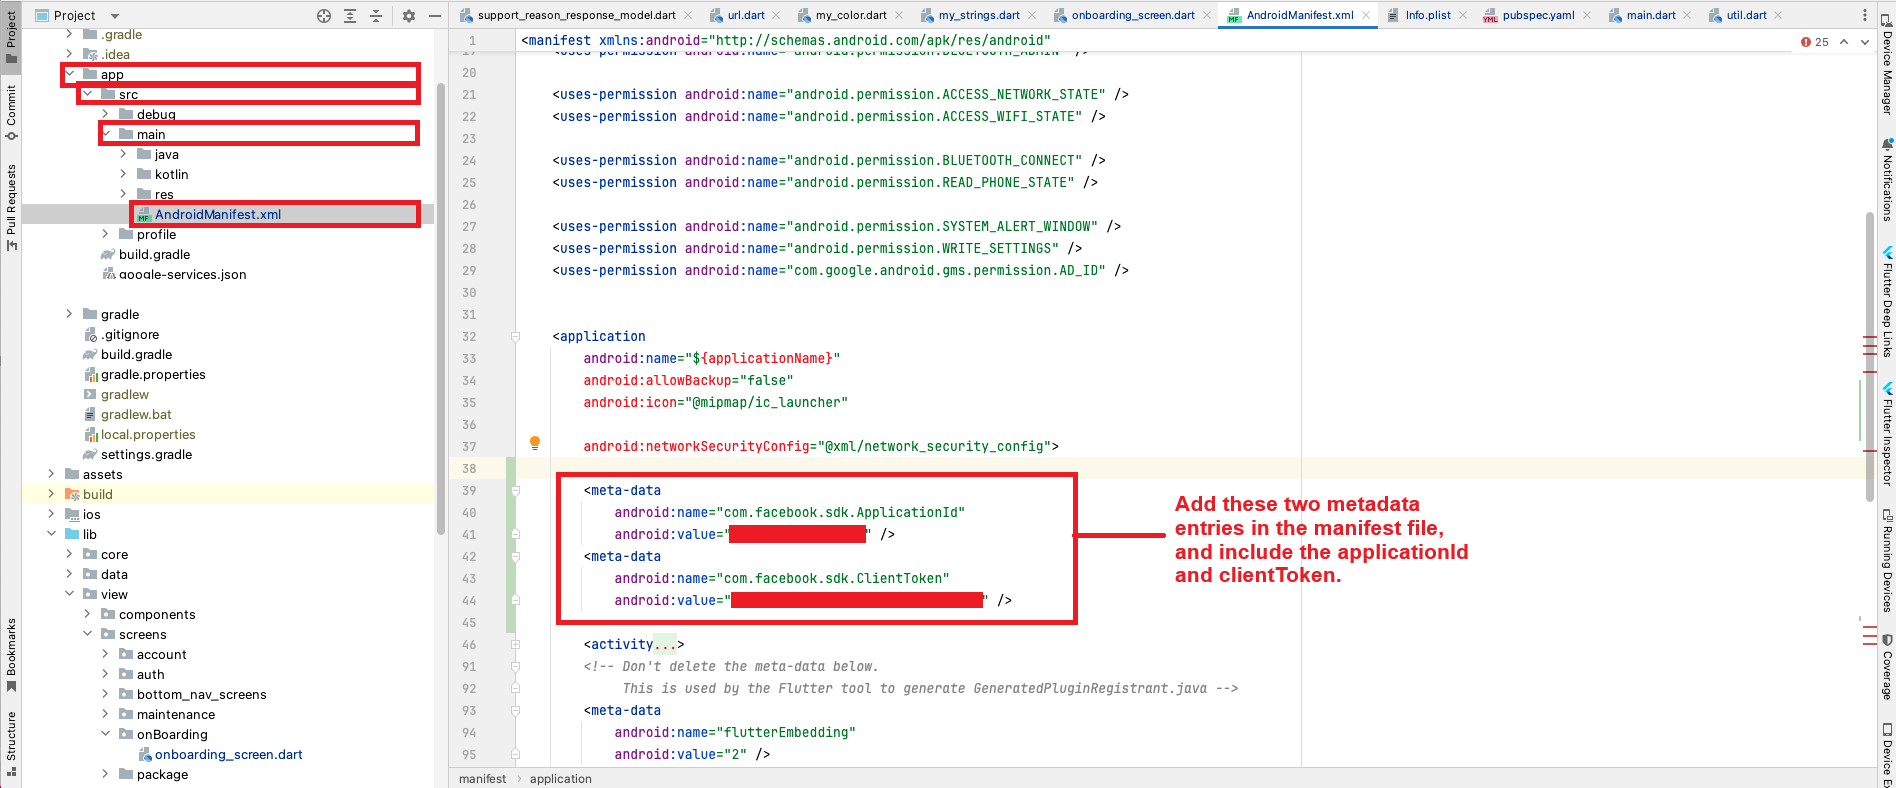The width and height of the screenshot is (1896, 788).
Task: Switch to the main.dart editor tab
Action: pos(1650,15)
